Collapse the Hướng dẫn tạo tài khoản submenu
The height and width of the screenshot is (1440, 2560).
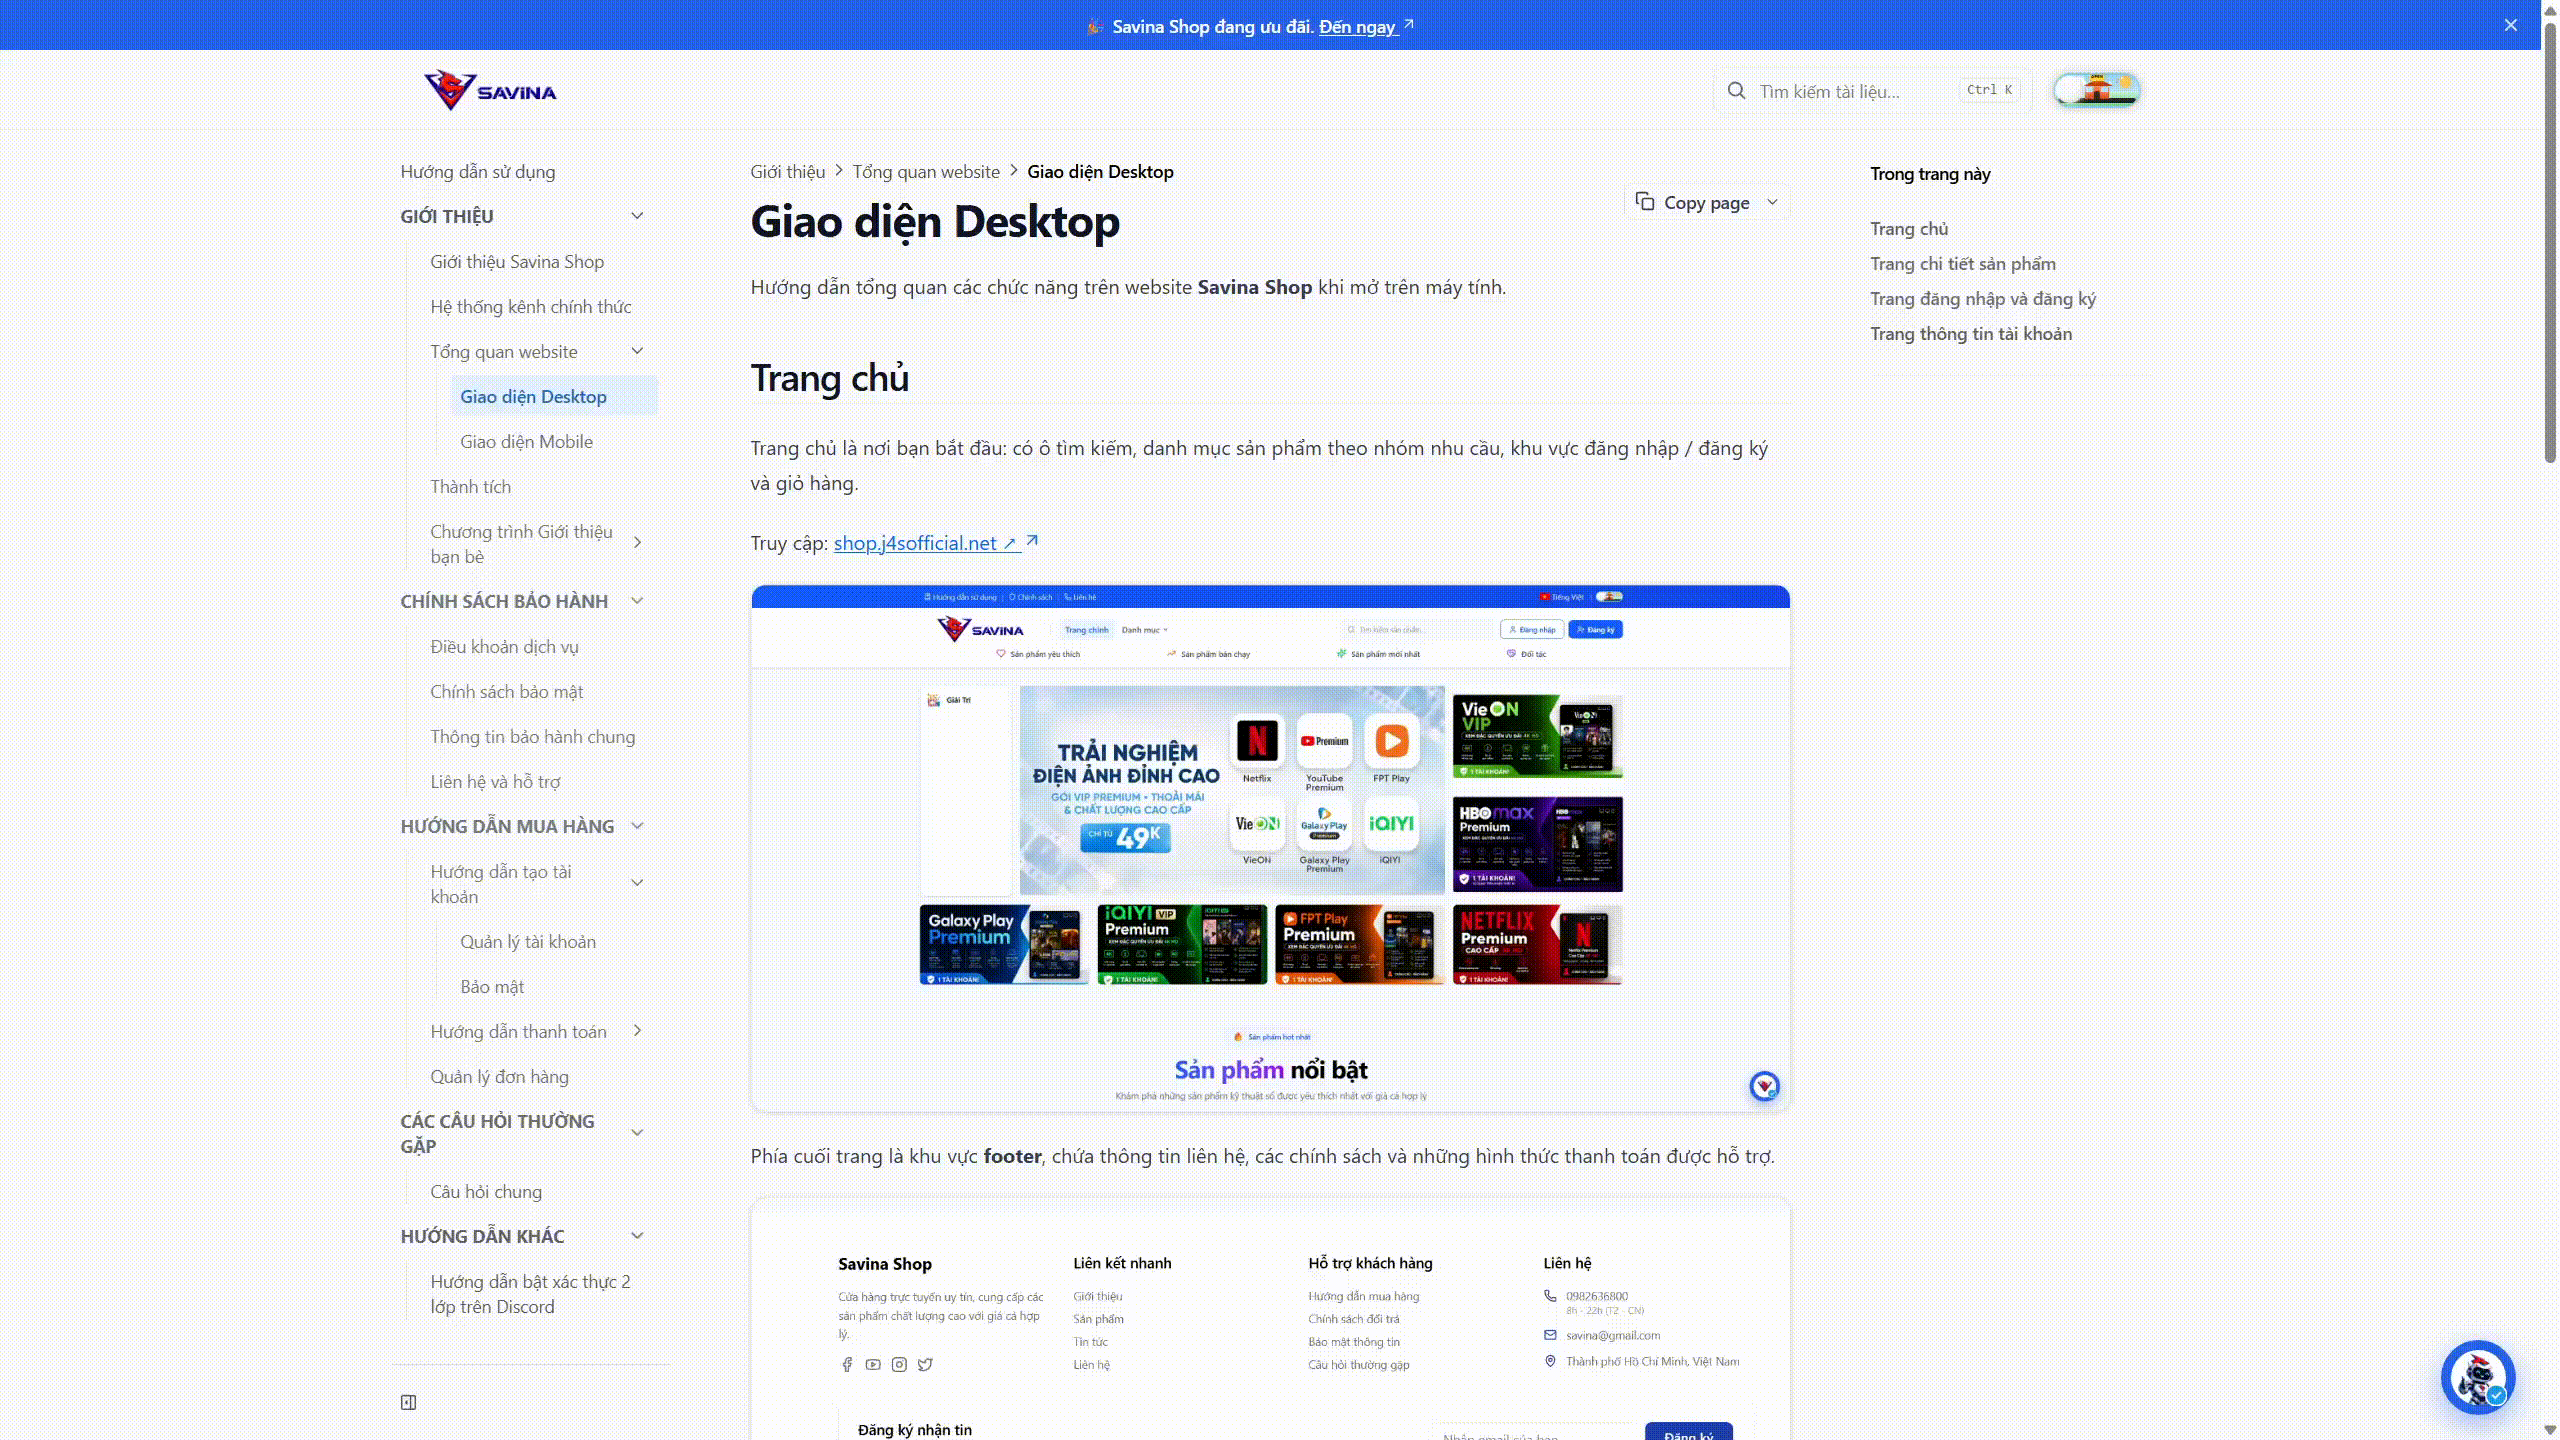pyautogui.click(x=637, y=883)
